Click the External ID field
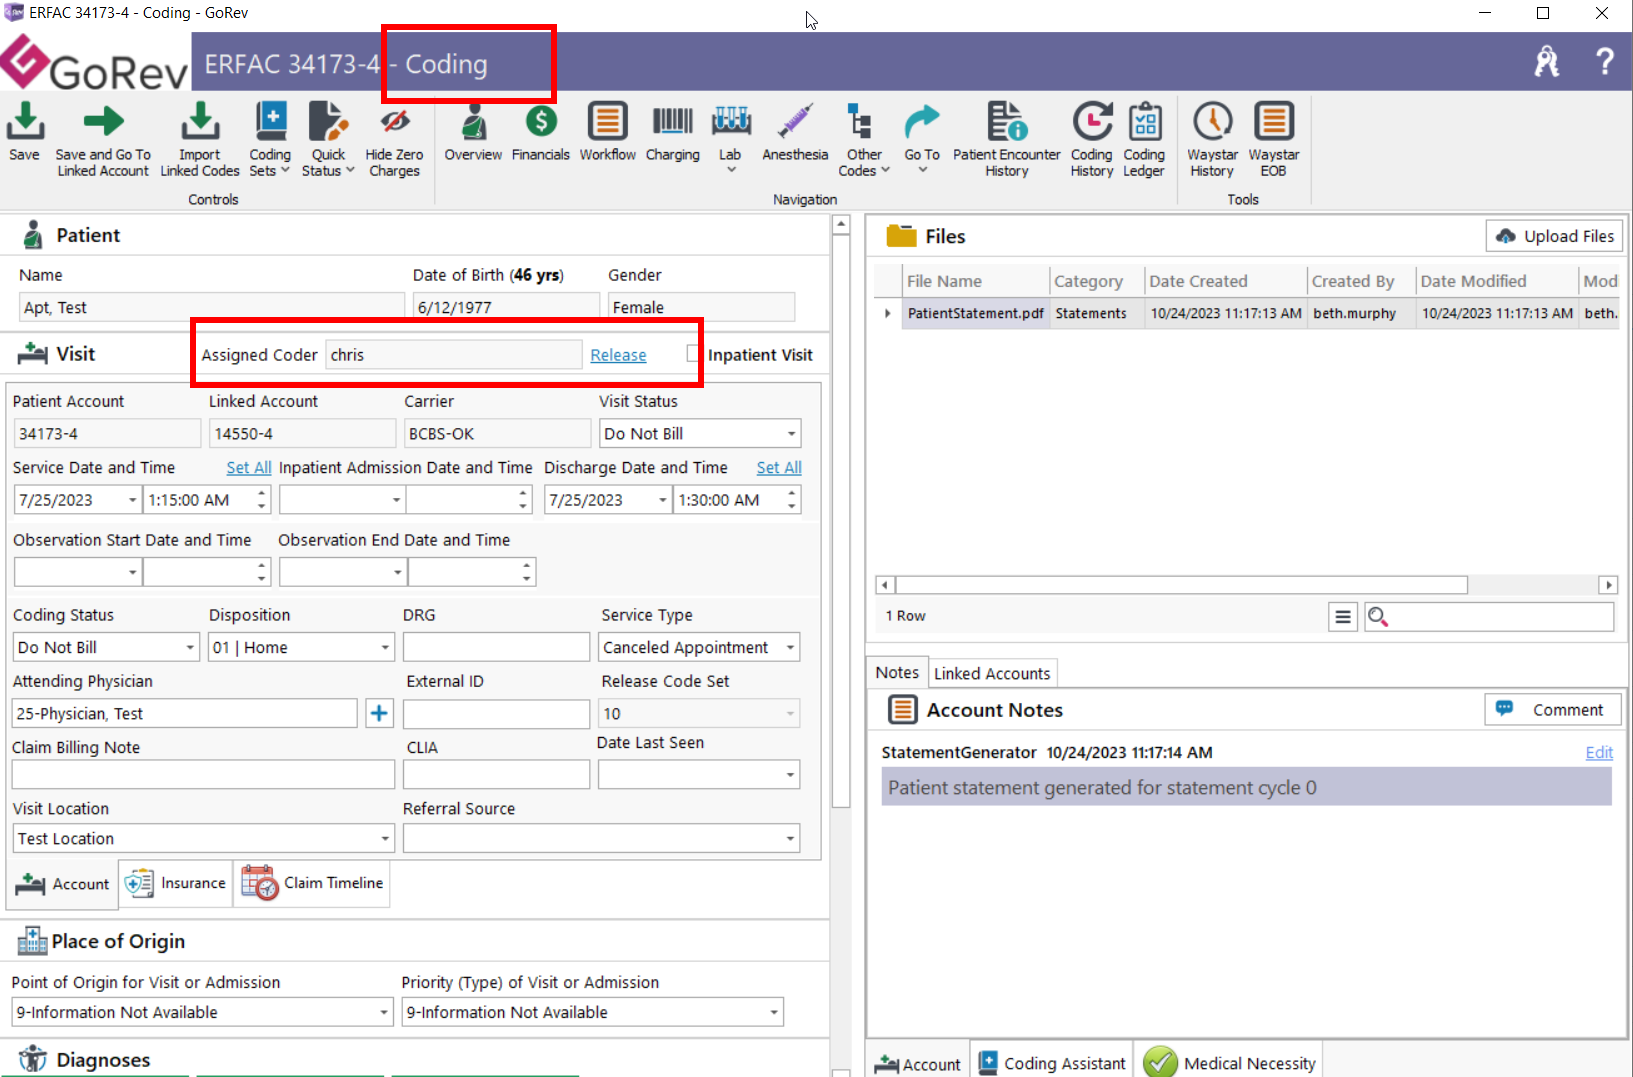 point(496,713)
